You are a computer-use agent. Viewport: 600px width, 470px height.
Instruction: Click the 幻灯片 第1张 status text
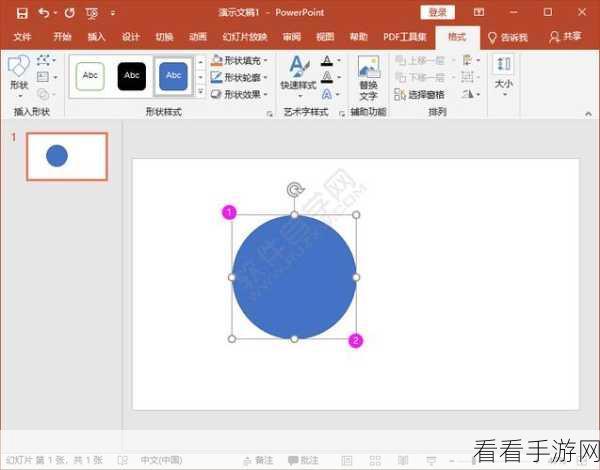click(x=54, y=460)
